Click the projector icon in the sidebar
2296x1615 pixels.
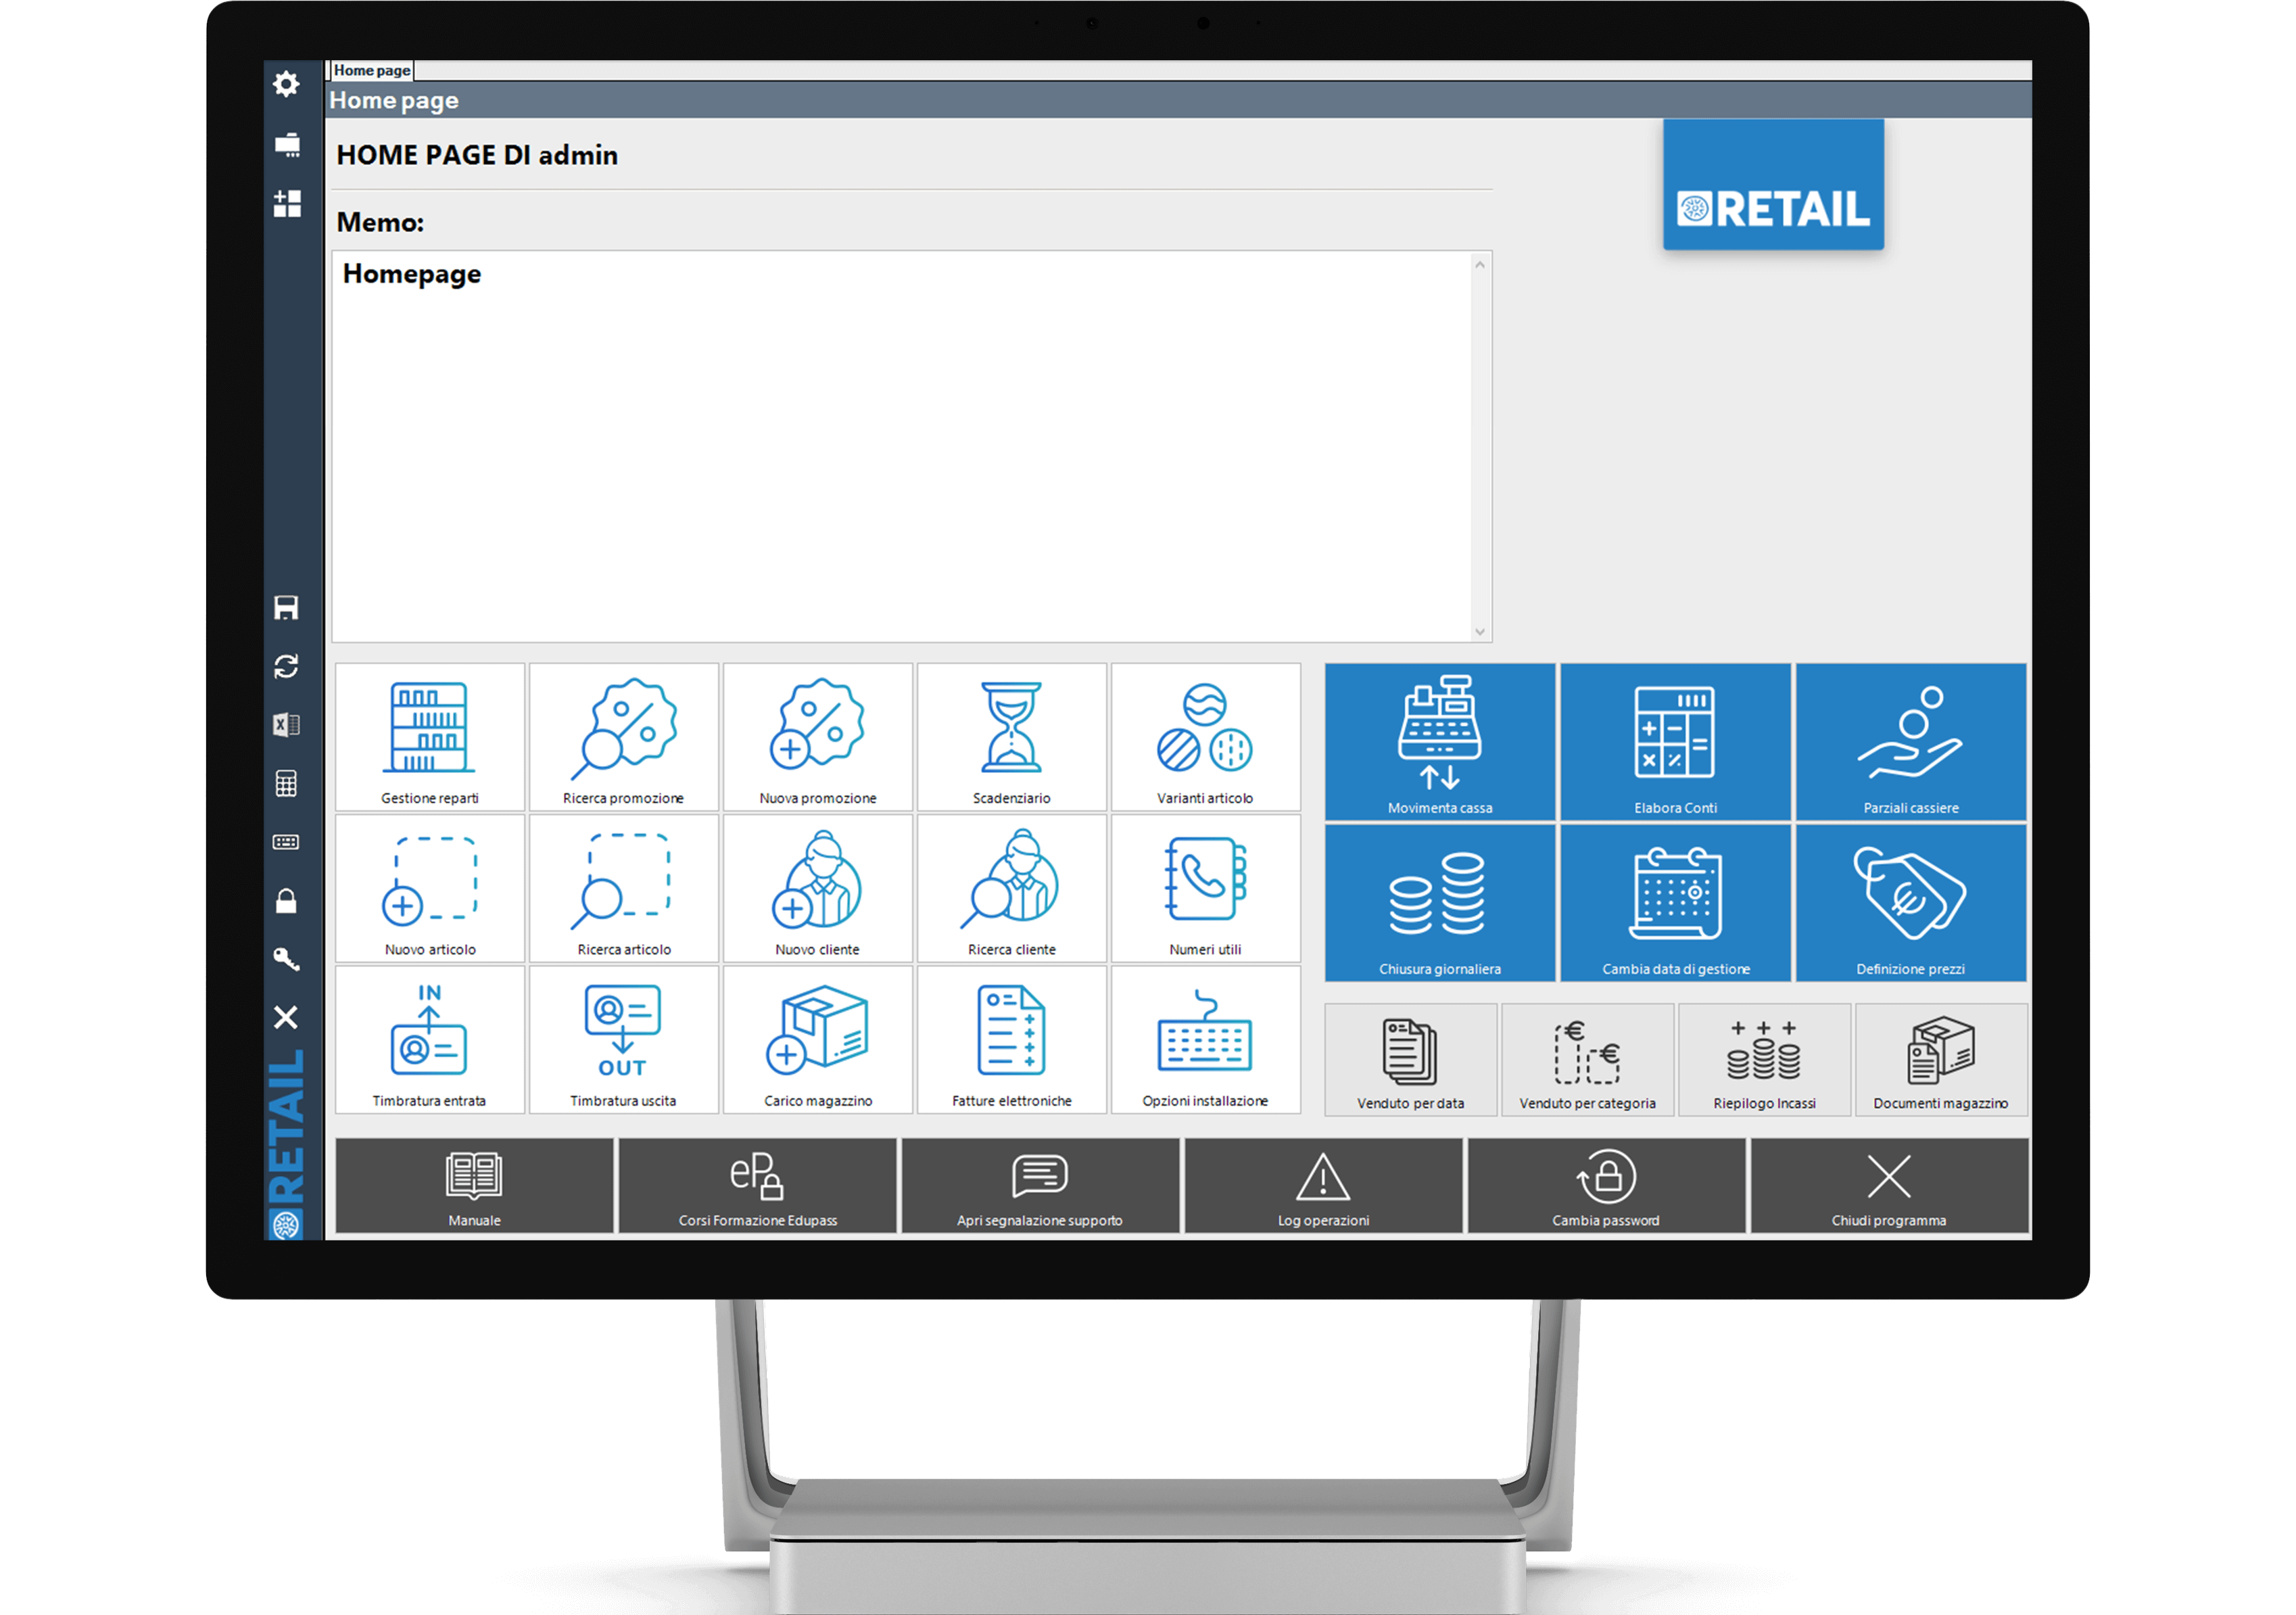[287, 145]
